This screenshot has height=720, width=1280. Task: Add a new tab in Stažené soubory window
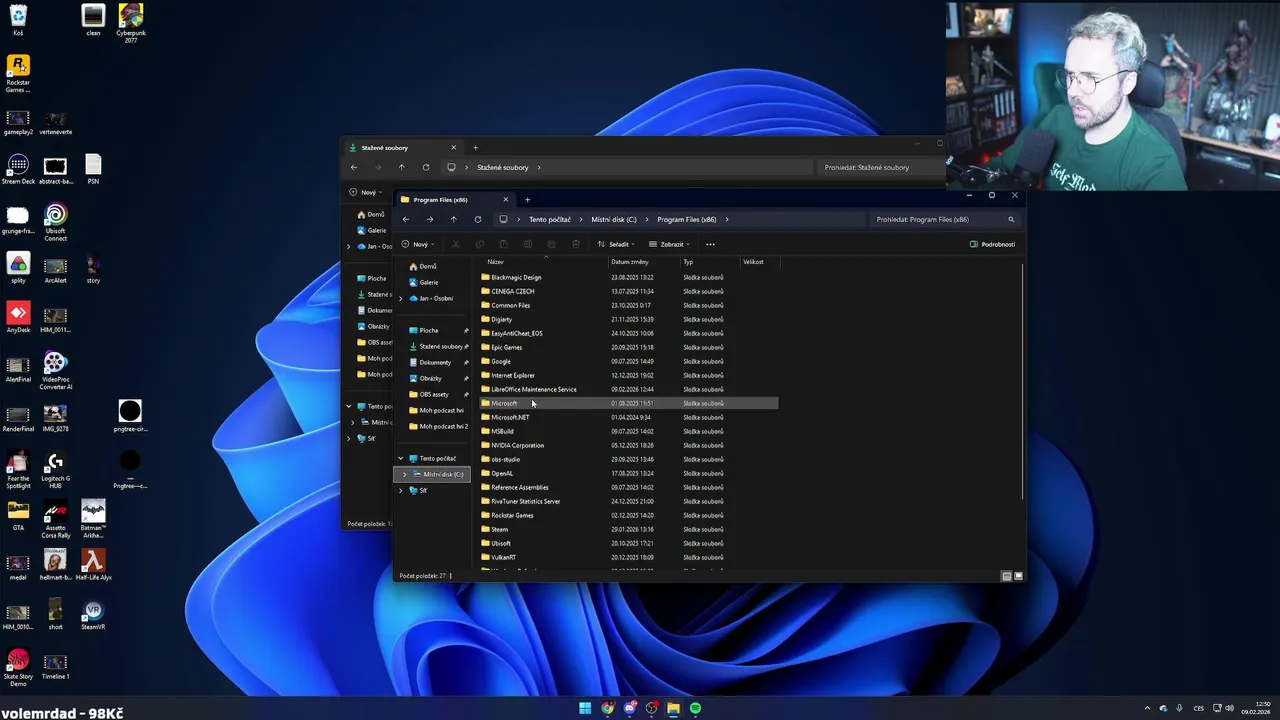[x=475, y=148]
